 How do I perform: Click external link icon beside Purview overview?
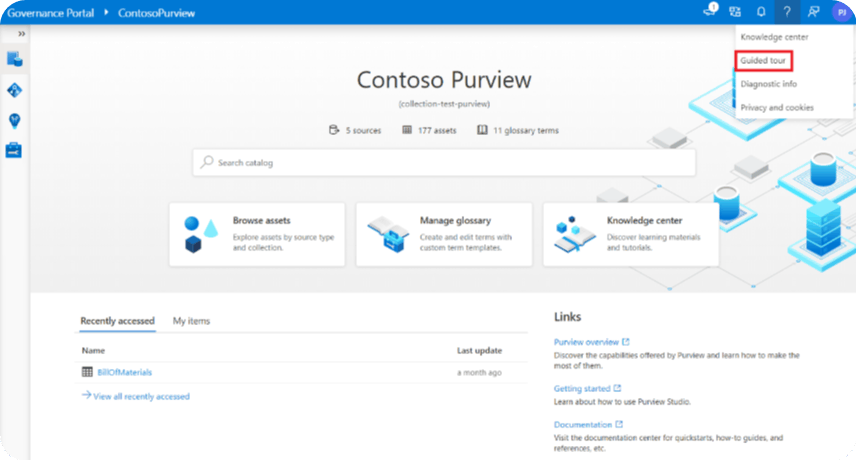pyautogui.click(x=626, y=342)
